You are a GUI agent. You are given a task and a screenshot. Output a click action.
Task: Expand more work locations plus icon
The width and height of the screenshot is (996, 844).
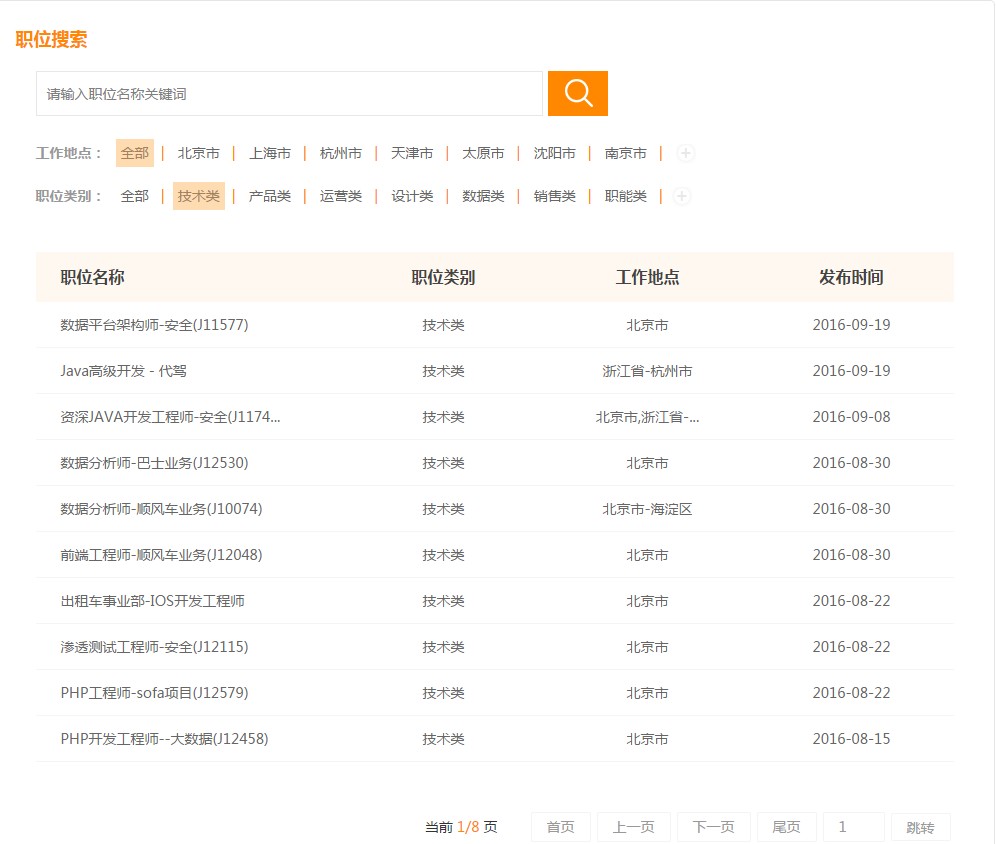685,153
